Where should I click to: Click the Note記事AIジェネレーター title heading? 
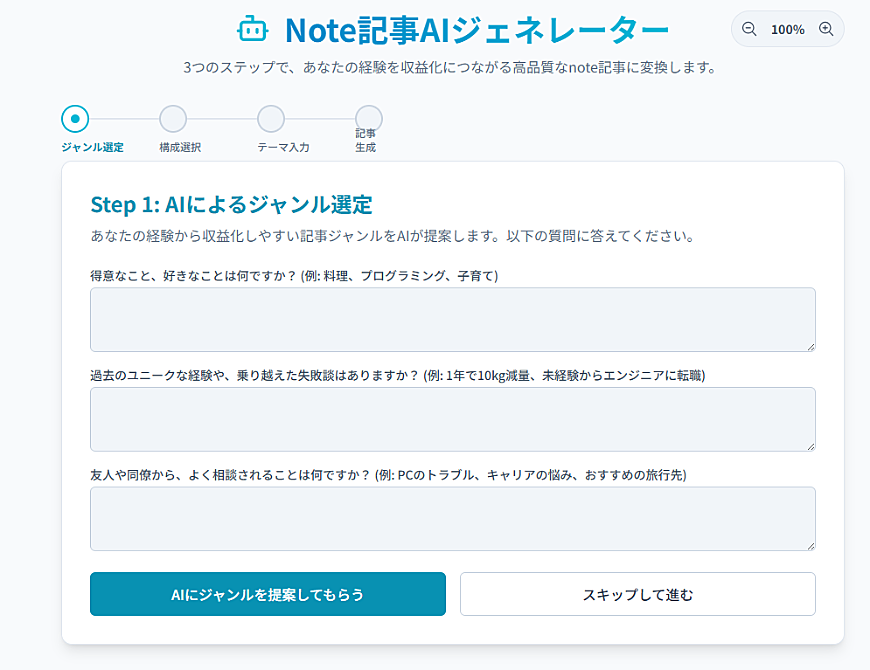tap(477, 30)
